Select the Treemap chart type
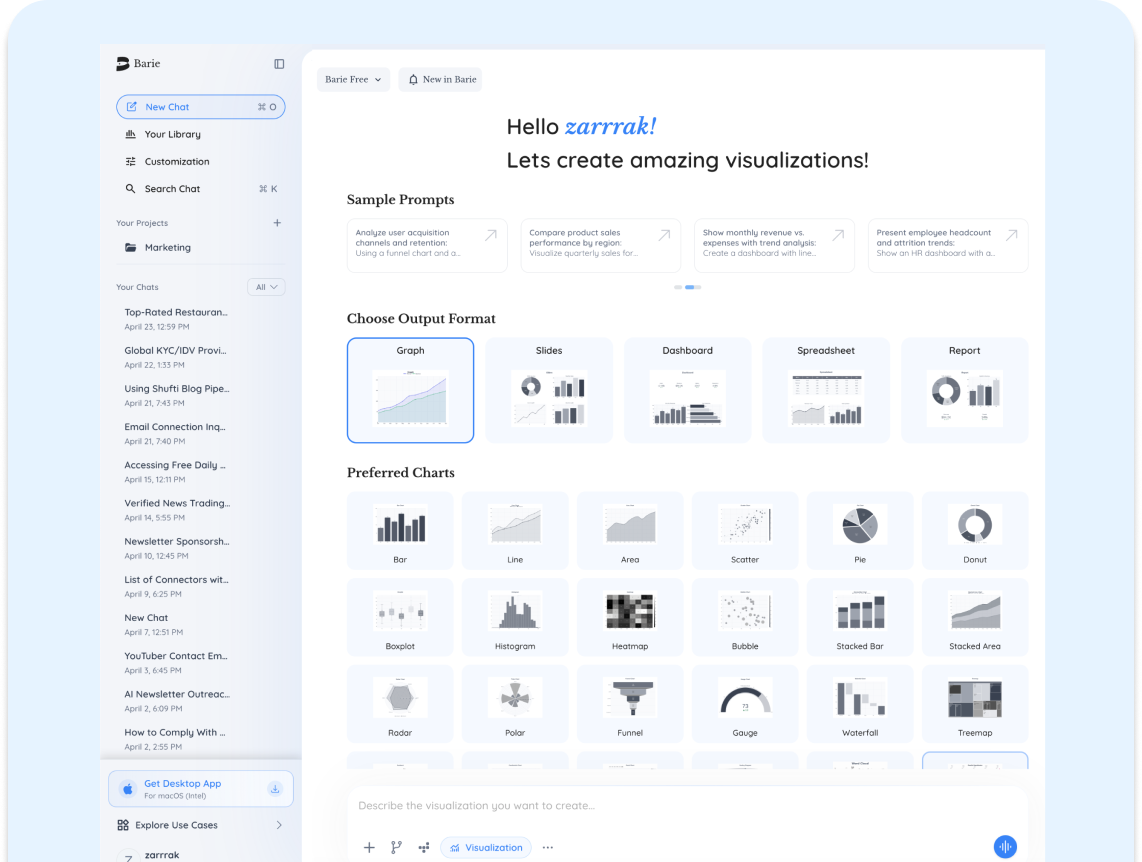Image resolution: width=1142 pixels, height=862 pixels. coord(975,703)
